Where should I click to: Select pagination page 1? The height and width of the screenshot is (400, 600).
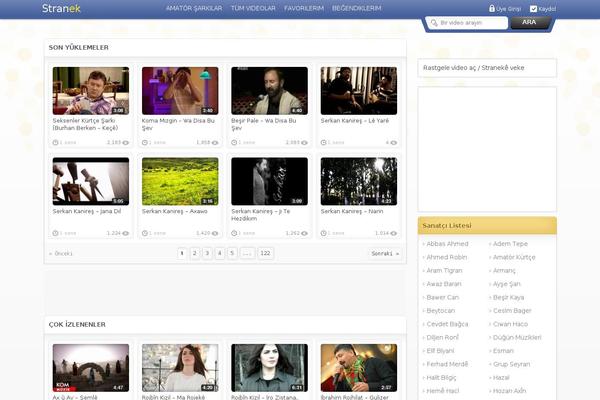(x=182, y=253)
